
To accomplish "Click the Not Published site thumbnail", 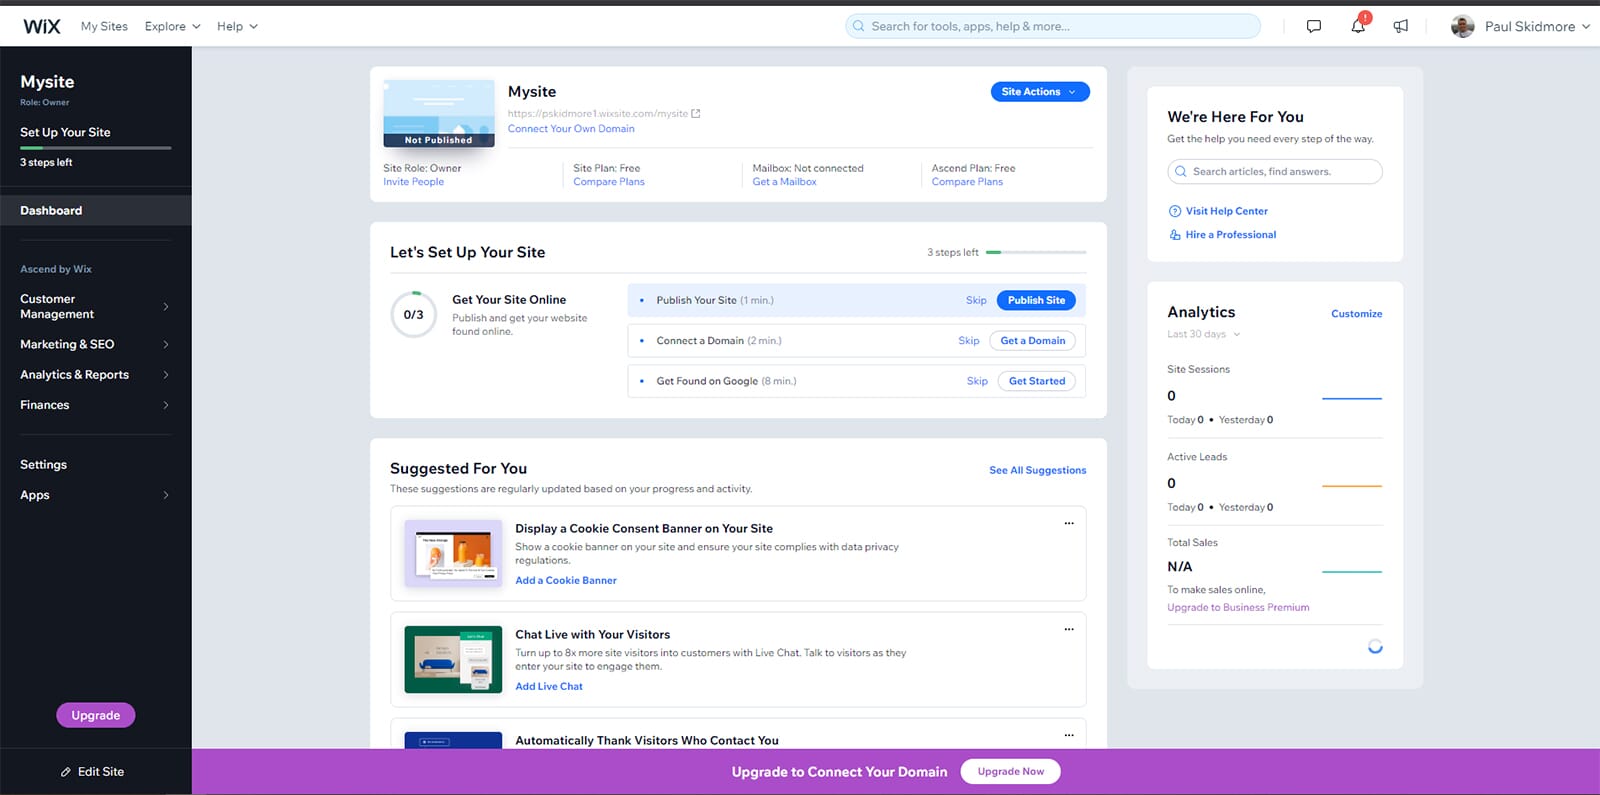I will click(x=439, y=113).
